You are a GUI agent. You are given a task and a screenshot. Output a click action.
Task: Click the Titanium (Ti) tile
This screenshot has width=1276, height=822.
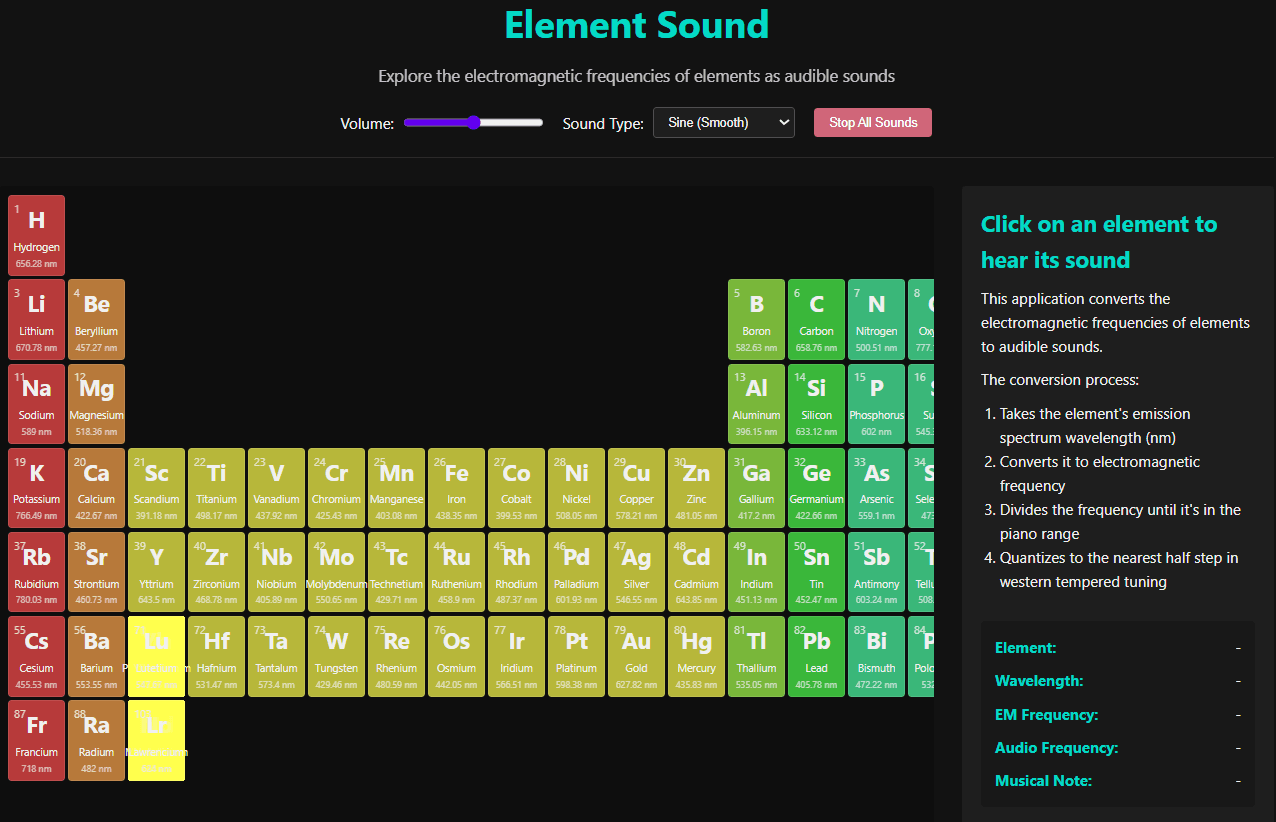216,488
